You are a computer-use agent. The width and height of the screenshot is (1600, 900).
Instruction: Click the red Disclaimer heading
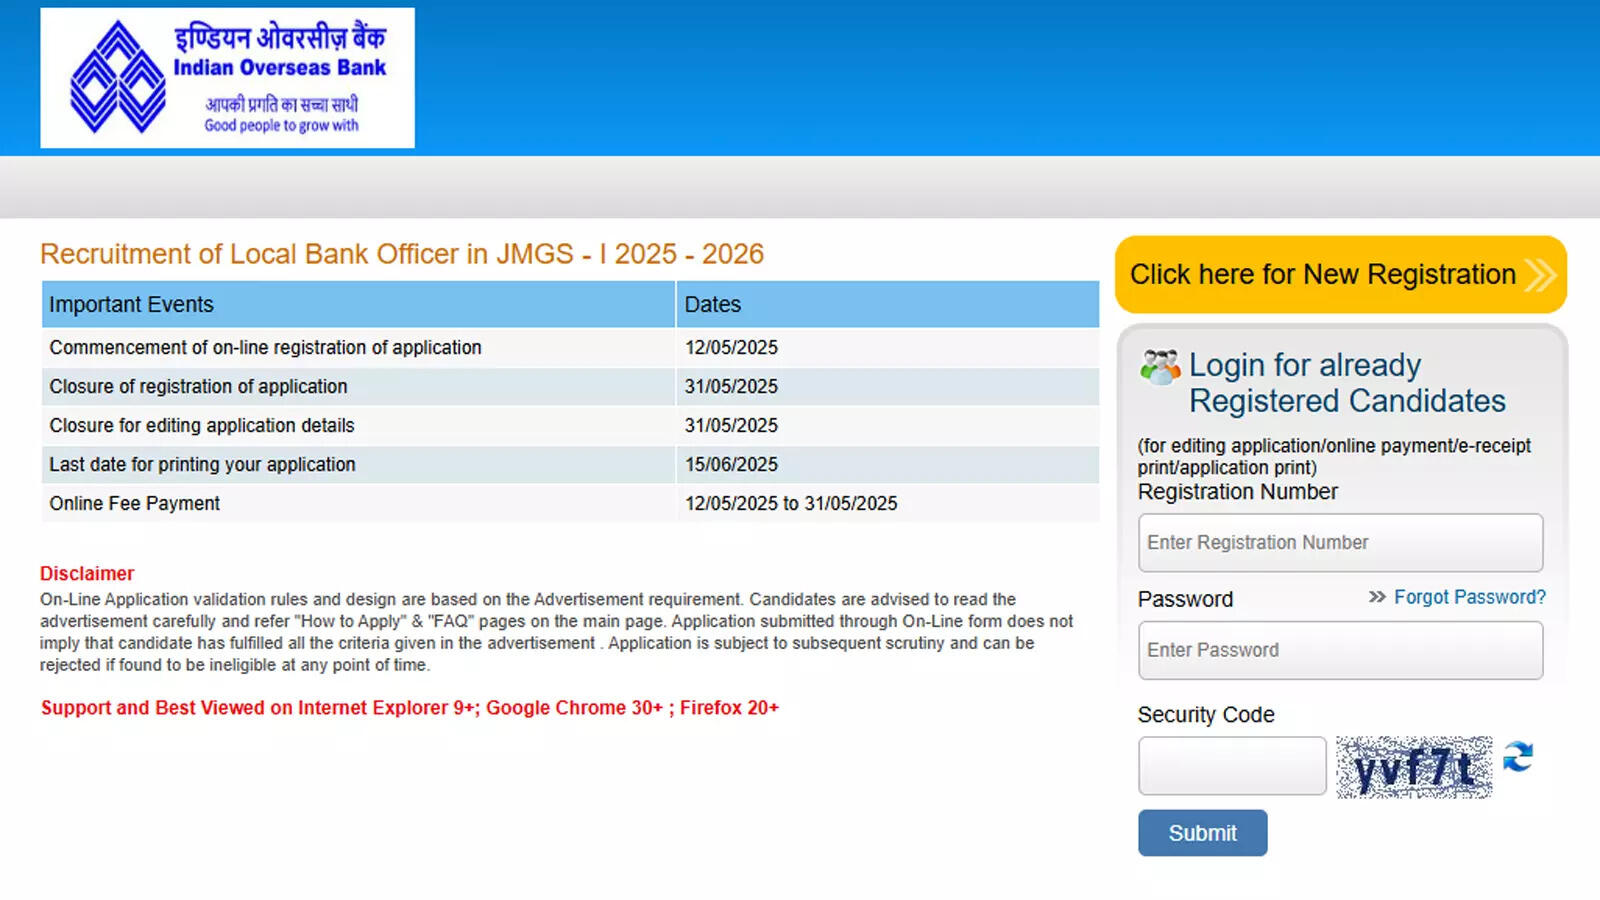click(x=87, y=574)
